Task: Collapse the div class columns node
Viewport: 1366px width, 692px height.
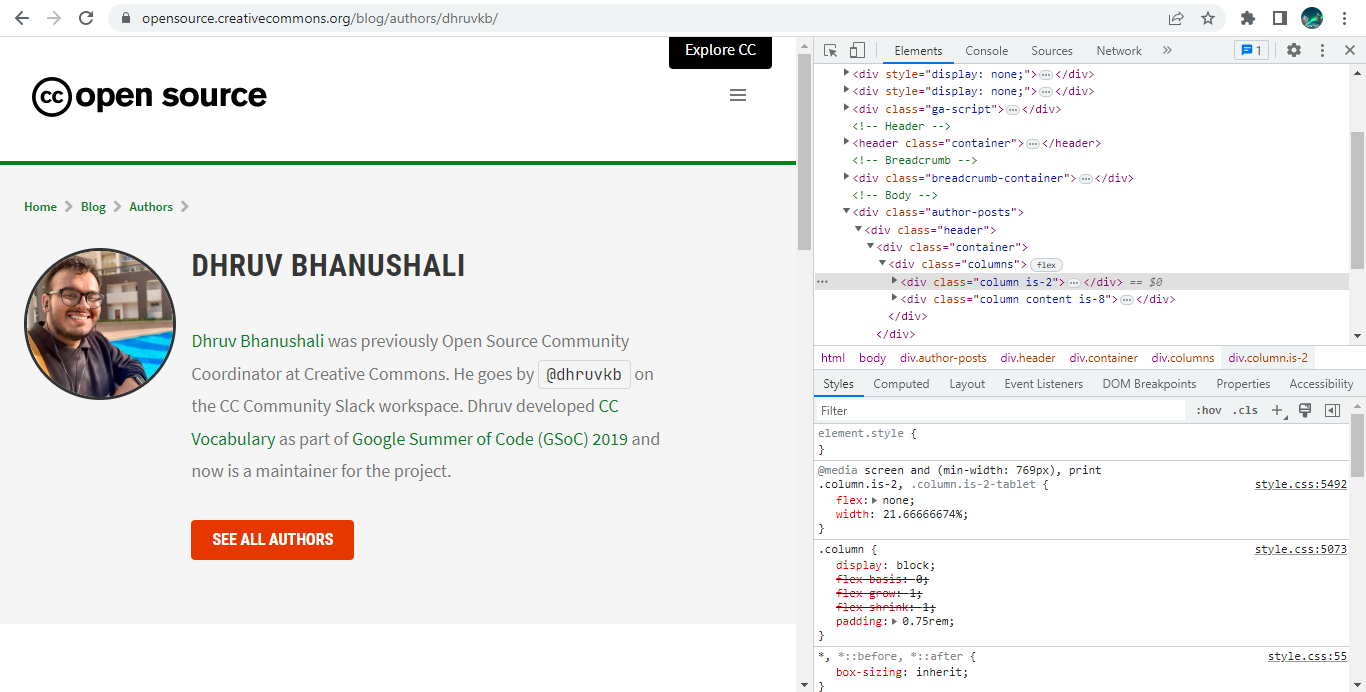Action: [x=883, y=264]
